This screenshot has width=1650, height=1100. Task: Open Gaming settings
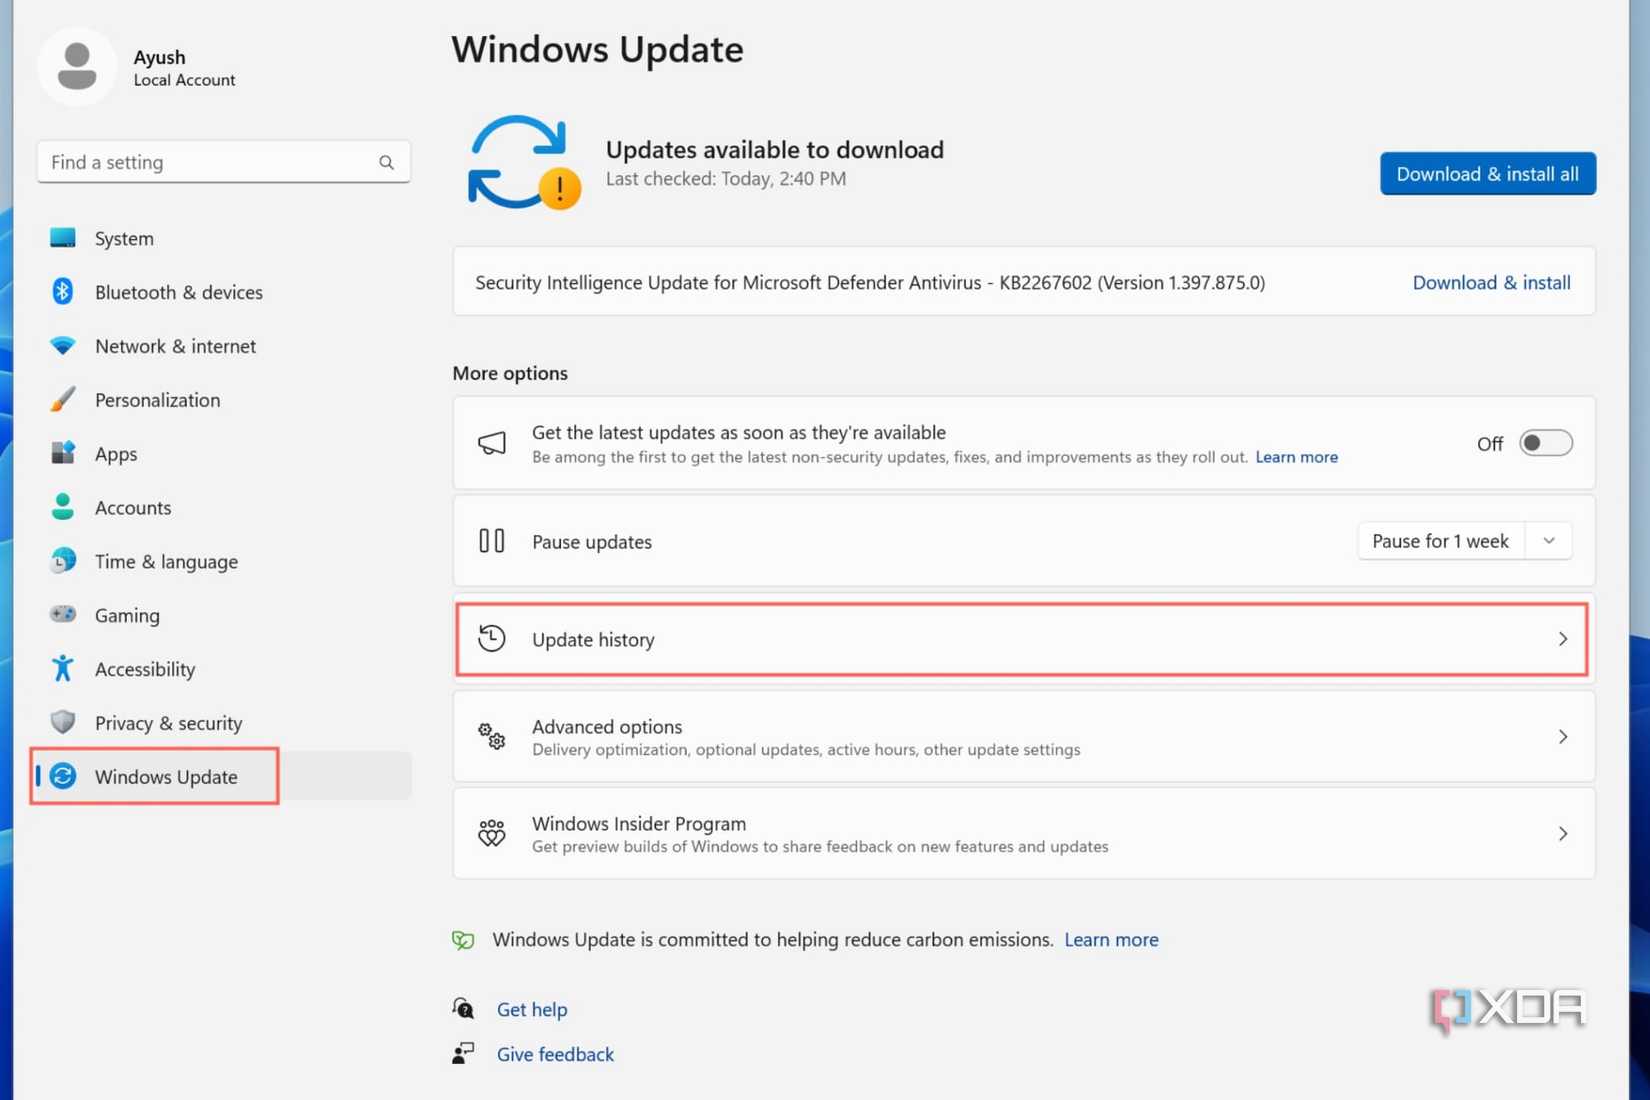[62, 615]
